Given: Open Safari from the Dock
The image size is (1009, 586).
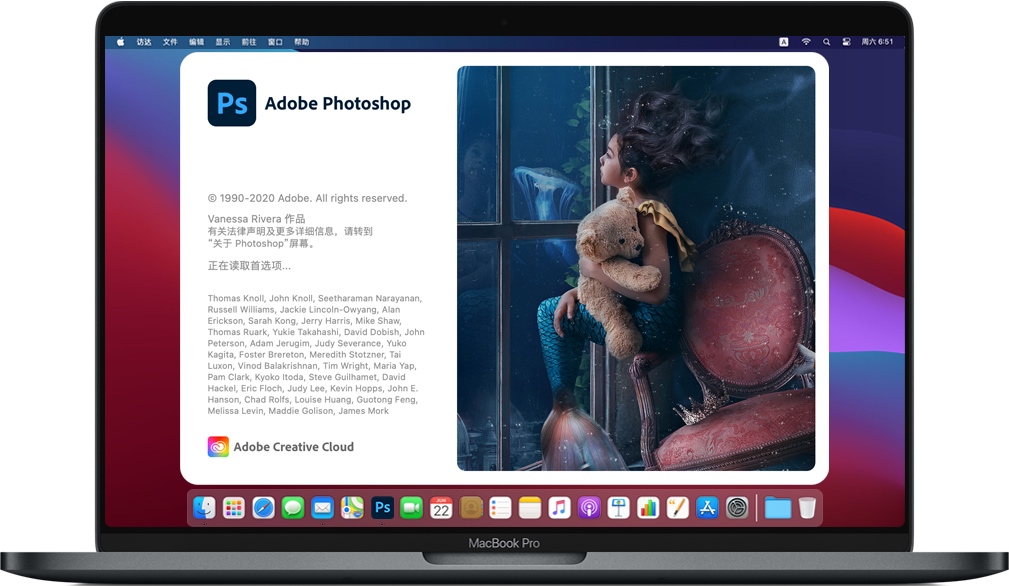Looking at the screenshot, I should (263, 507).
